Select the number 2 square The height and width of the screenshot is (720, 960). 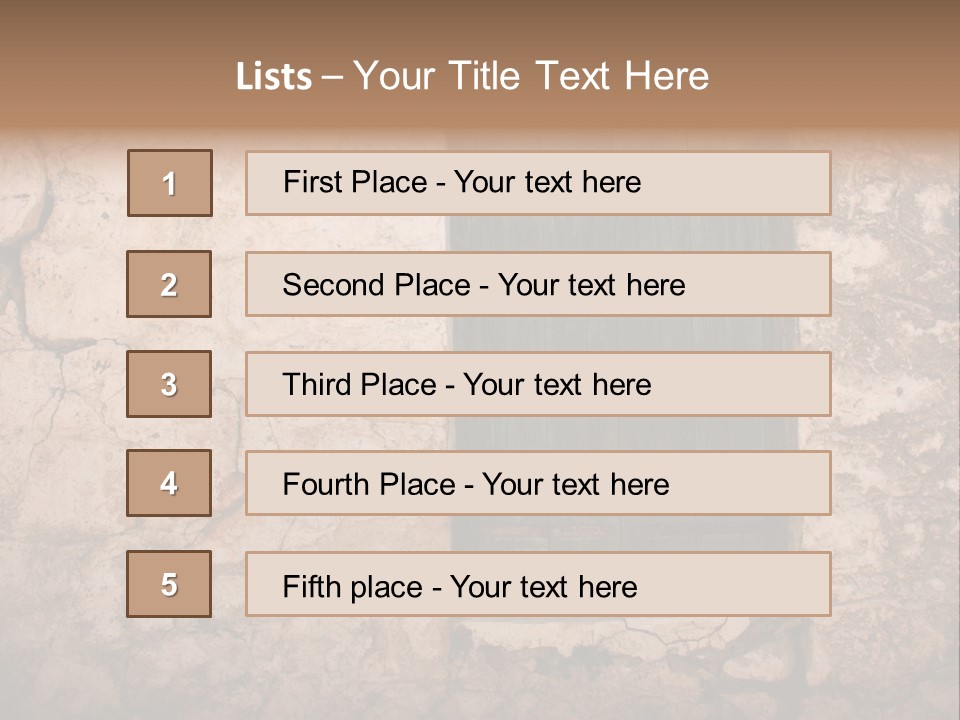tap(169, 284)
